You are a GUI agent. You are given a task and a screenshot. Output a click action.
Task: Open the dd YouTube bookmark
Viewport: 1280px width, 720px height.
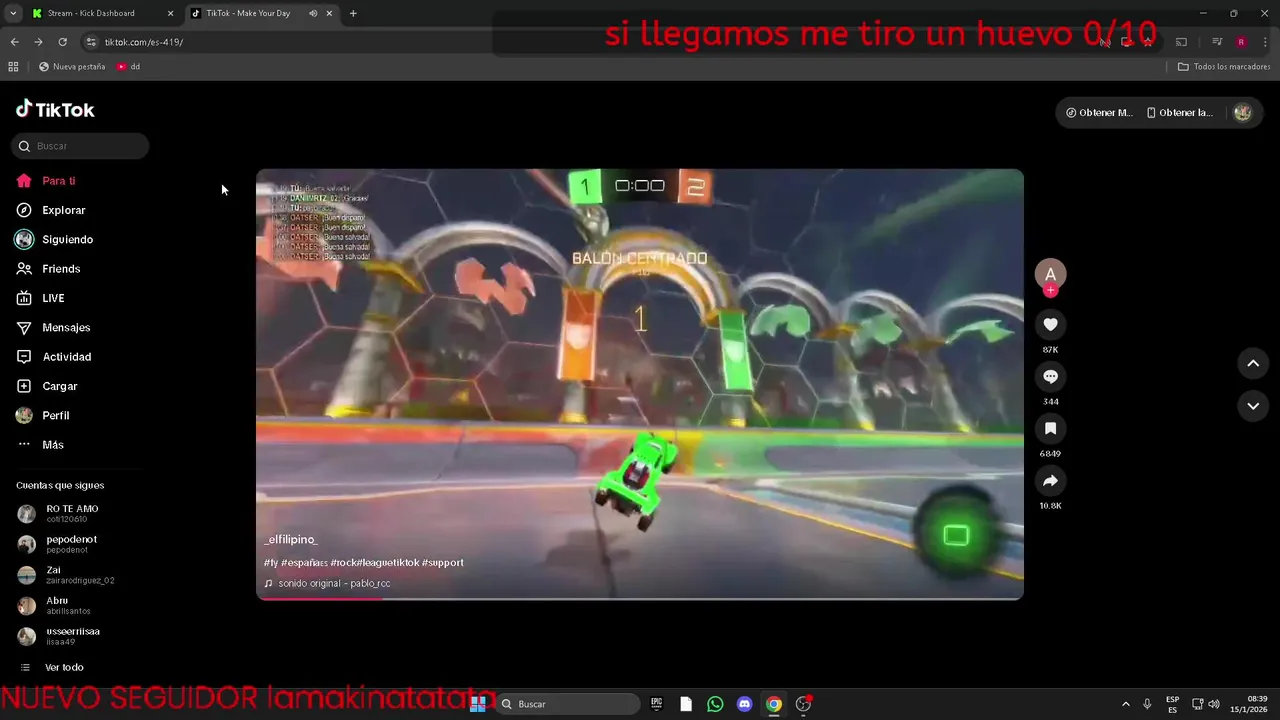128,67
